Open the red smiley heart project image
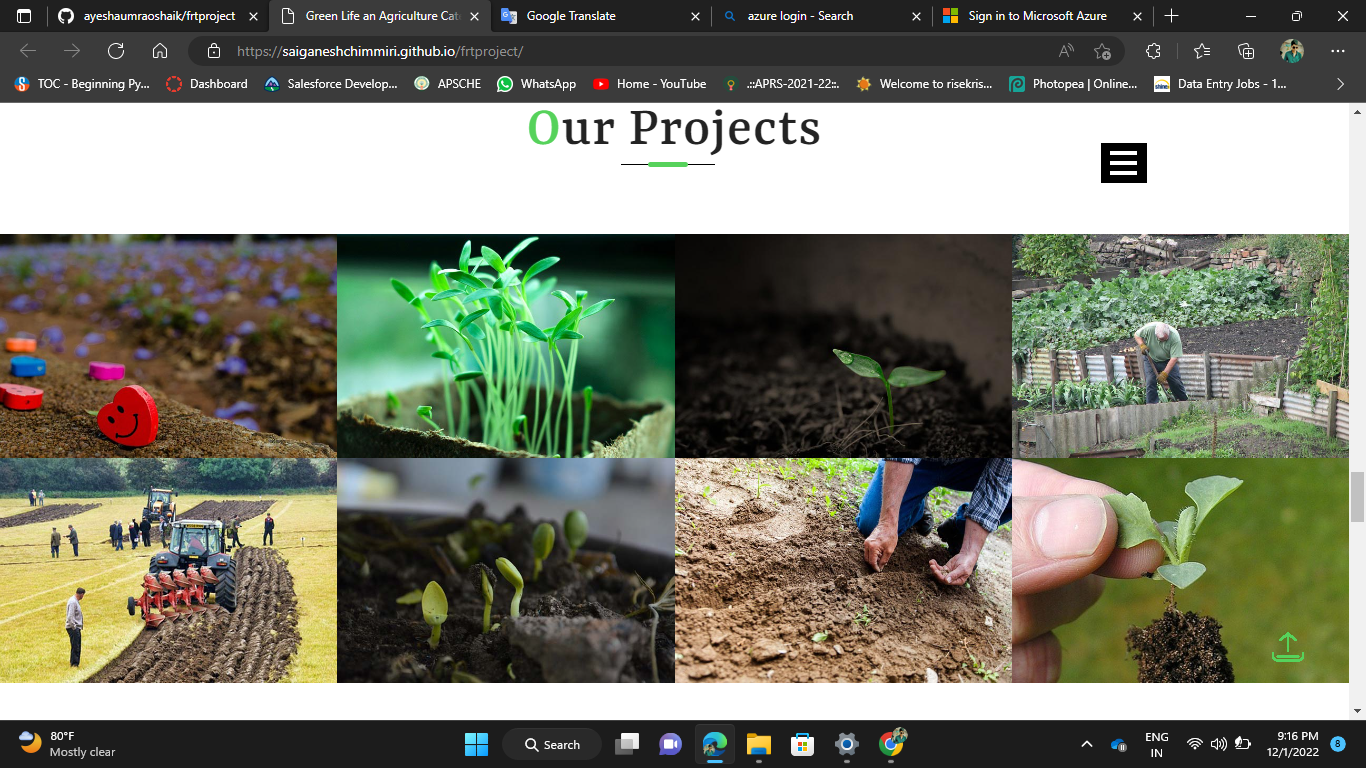 [168, 346]
